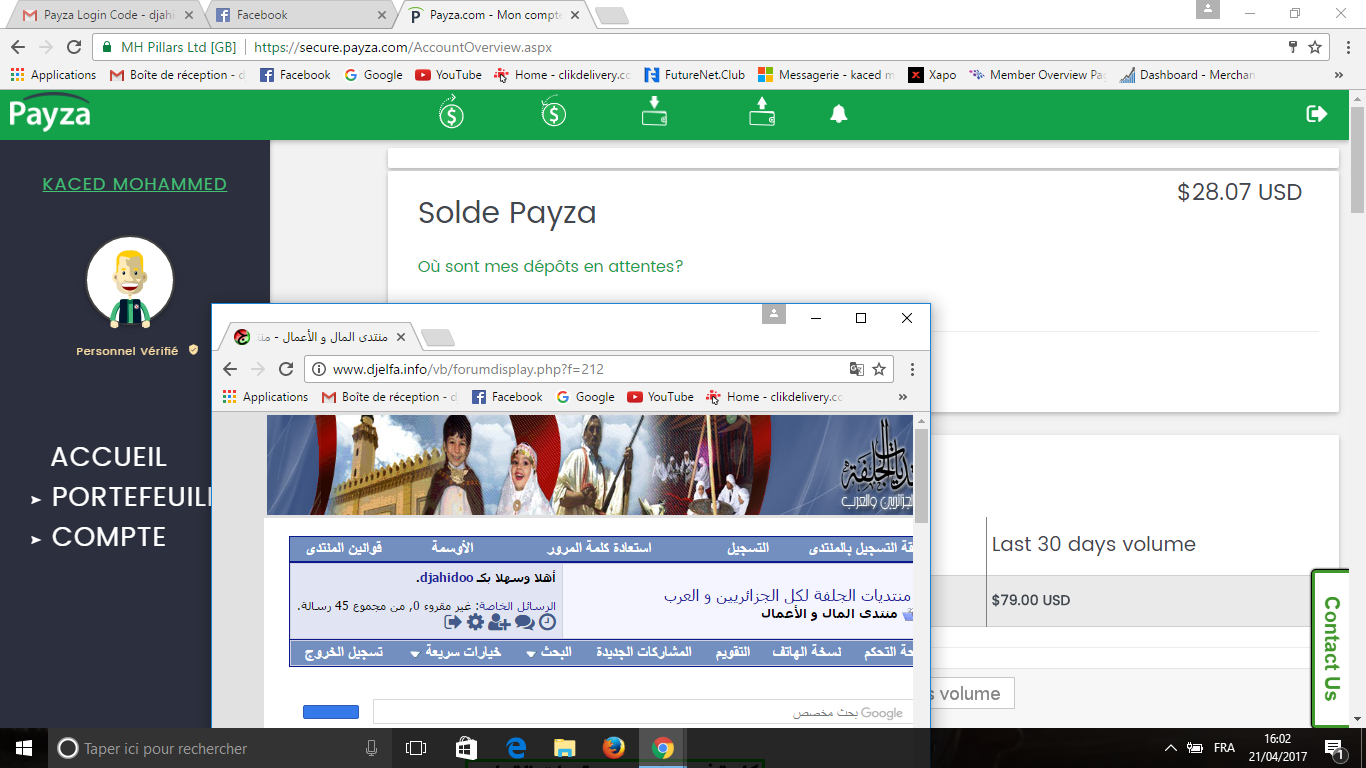
Task: Switch to Payza Login Code Gmail tab
Action: click(108, 15)
